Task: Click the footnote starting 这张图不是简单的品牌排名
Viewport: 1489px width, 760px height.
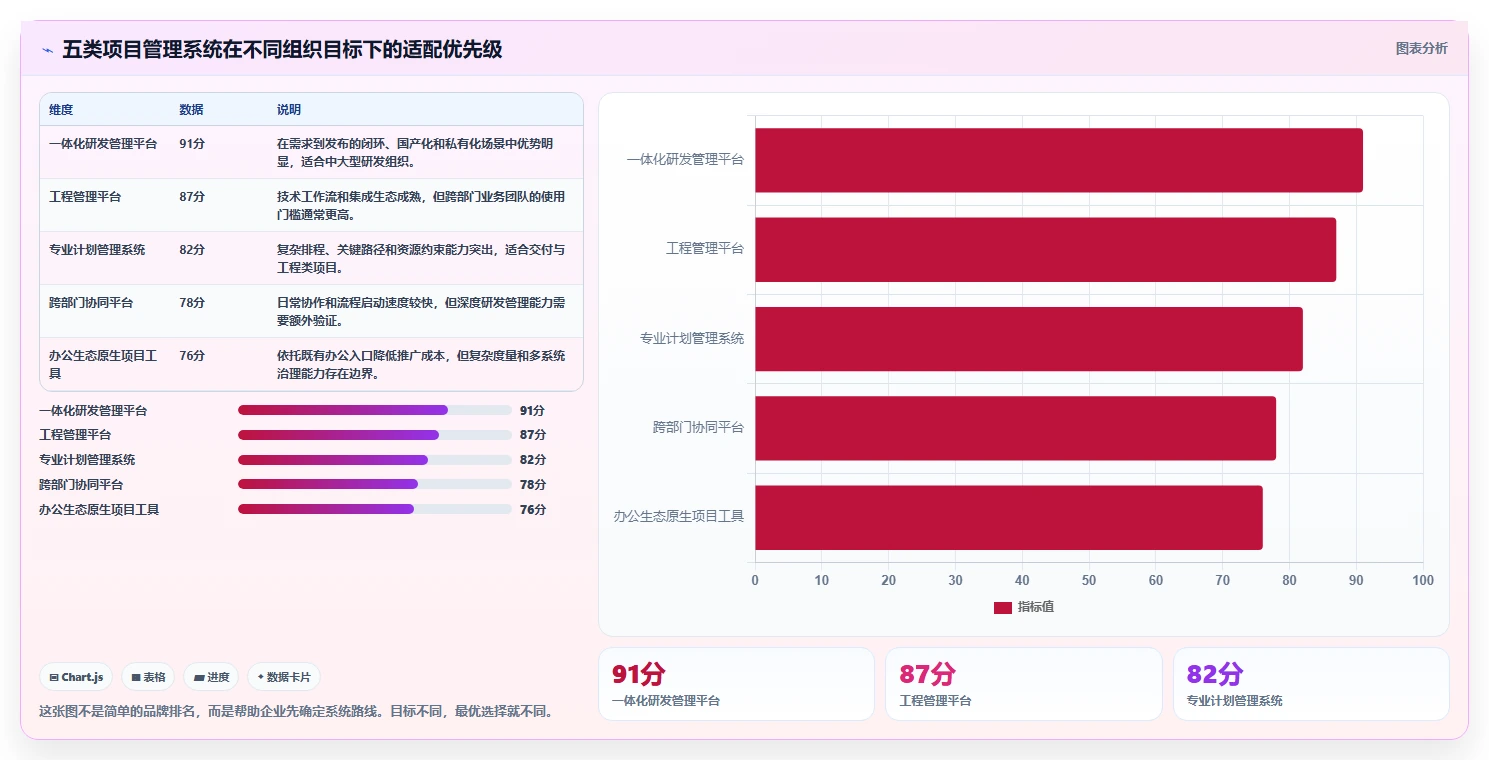Action: [296, 712]
